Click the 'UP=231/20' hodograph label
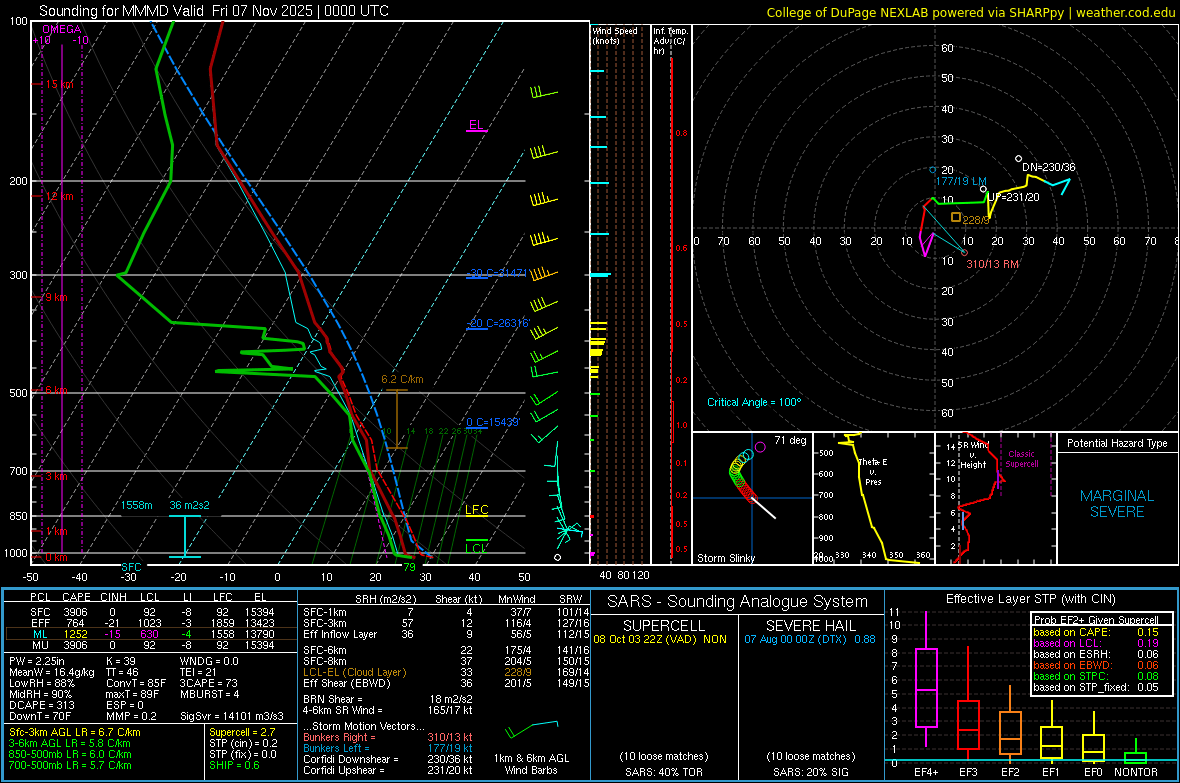 1014,197
